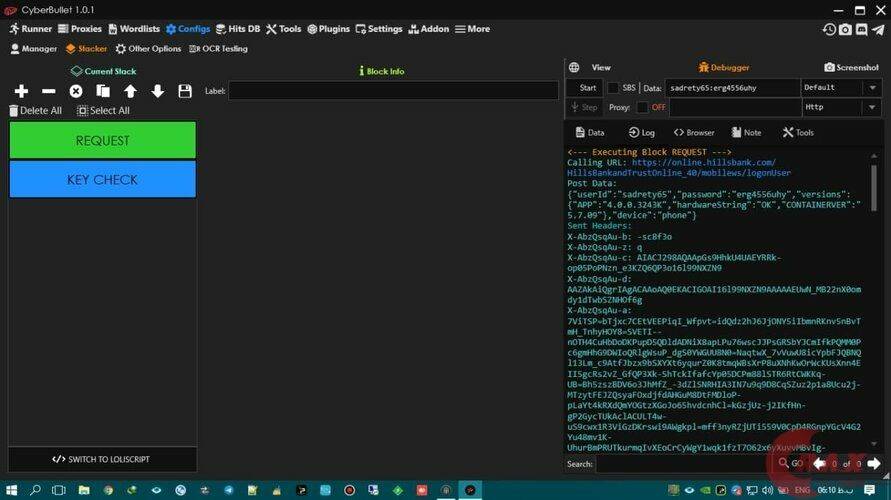
Task: Open the Http proxy type dropdown
Action: pos(840,107)
